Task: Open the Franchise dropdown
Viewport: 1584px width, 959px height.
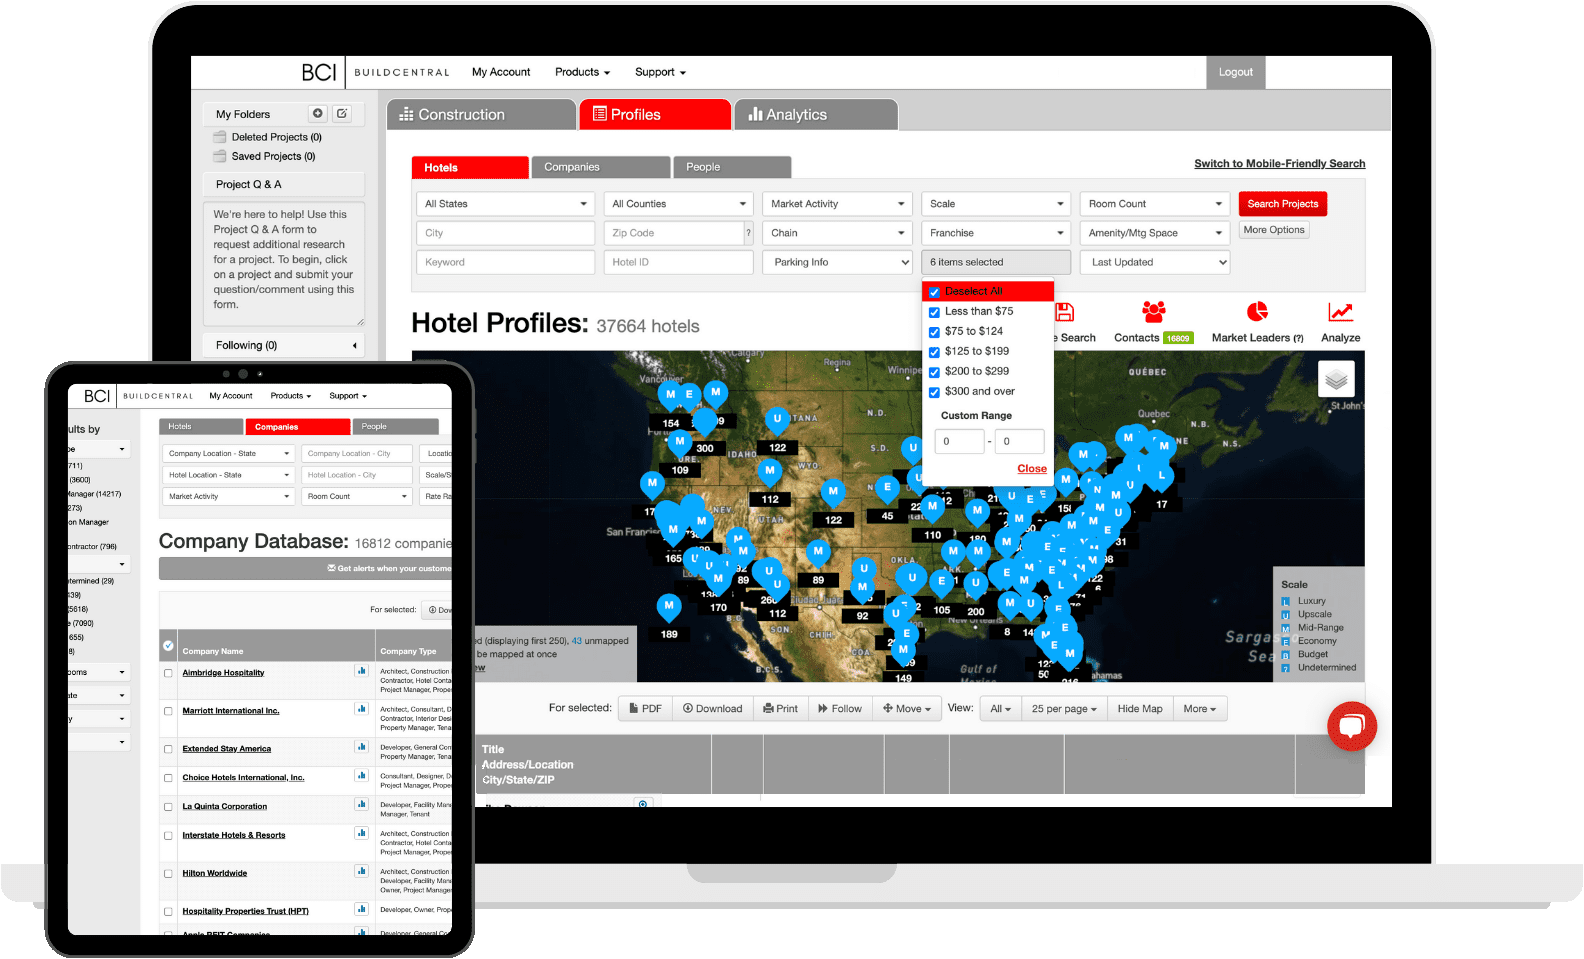Action: [x=996, y=233]
